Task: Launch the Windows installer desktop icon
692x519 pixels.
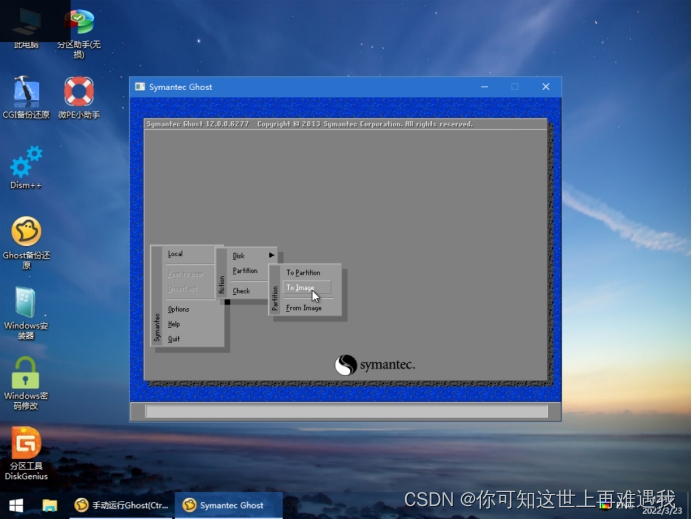Action: click(26, 312)
